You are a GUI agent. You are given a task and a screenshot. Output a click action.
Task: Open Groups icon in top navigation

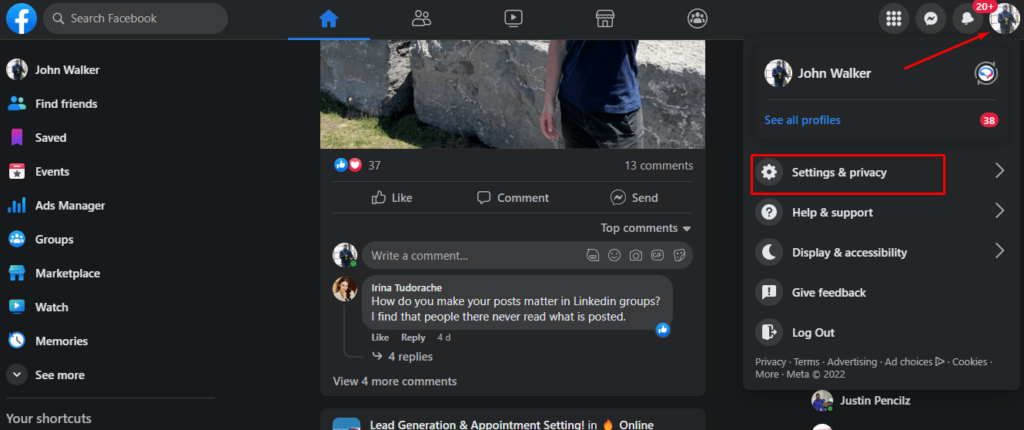[x=697, y=18]
